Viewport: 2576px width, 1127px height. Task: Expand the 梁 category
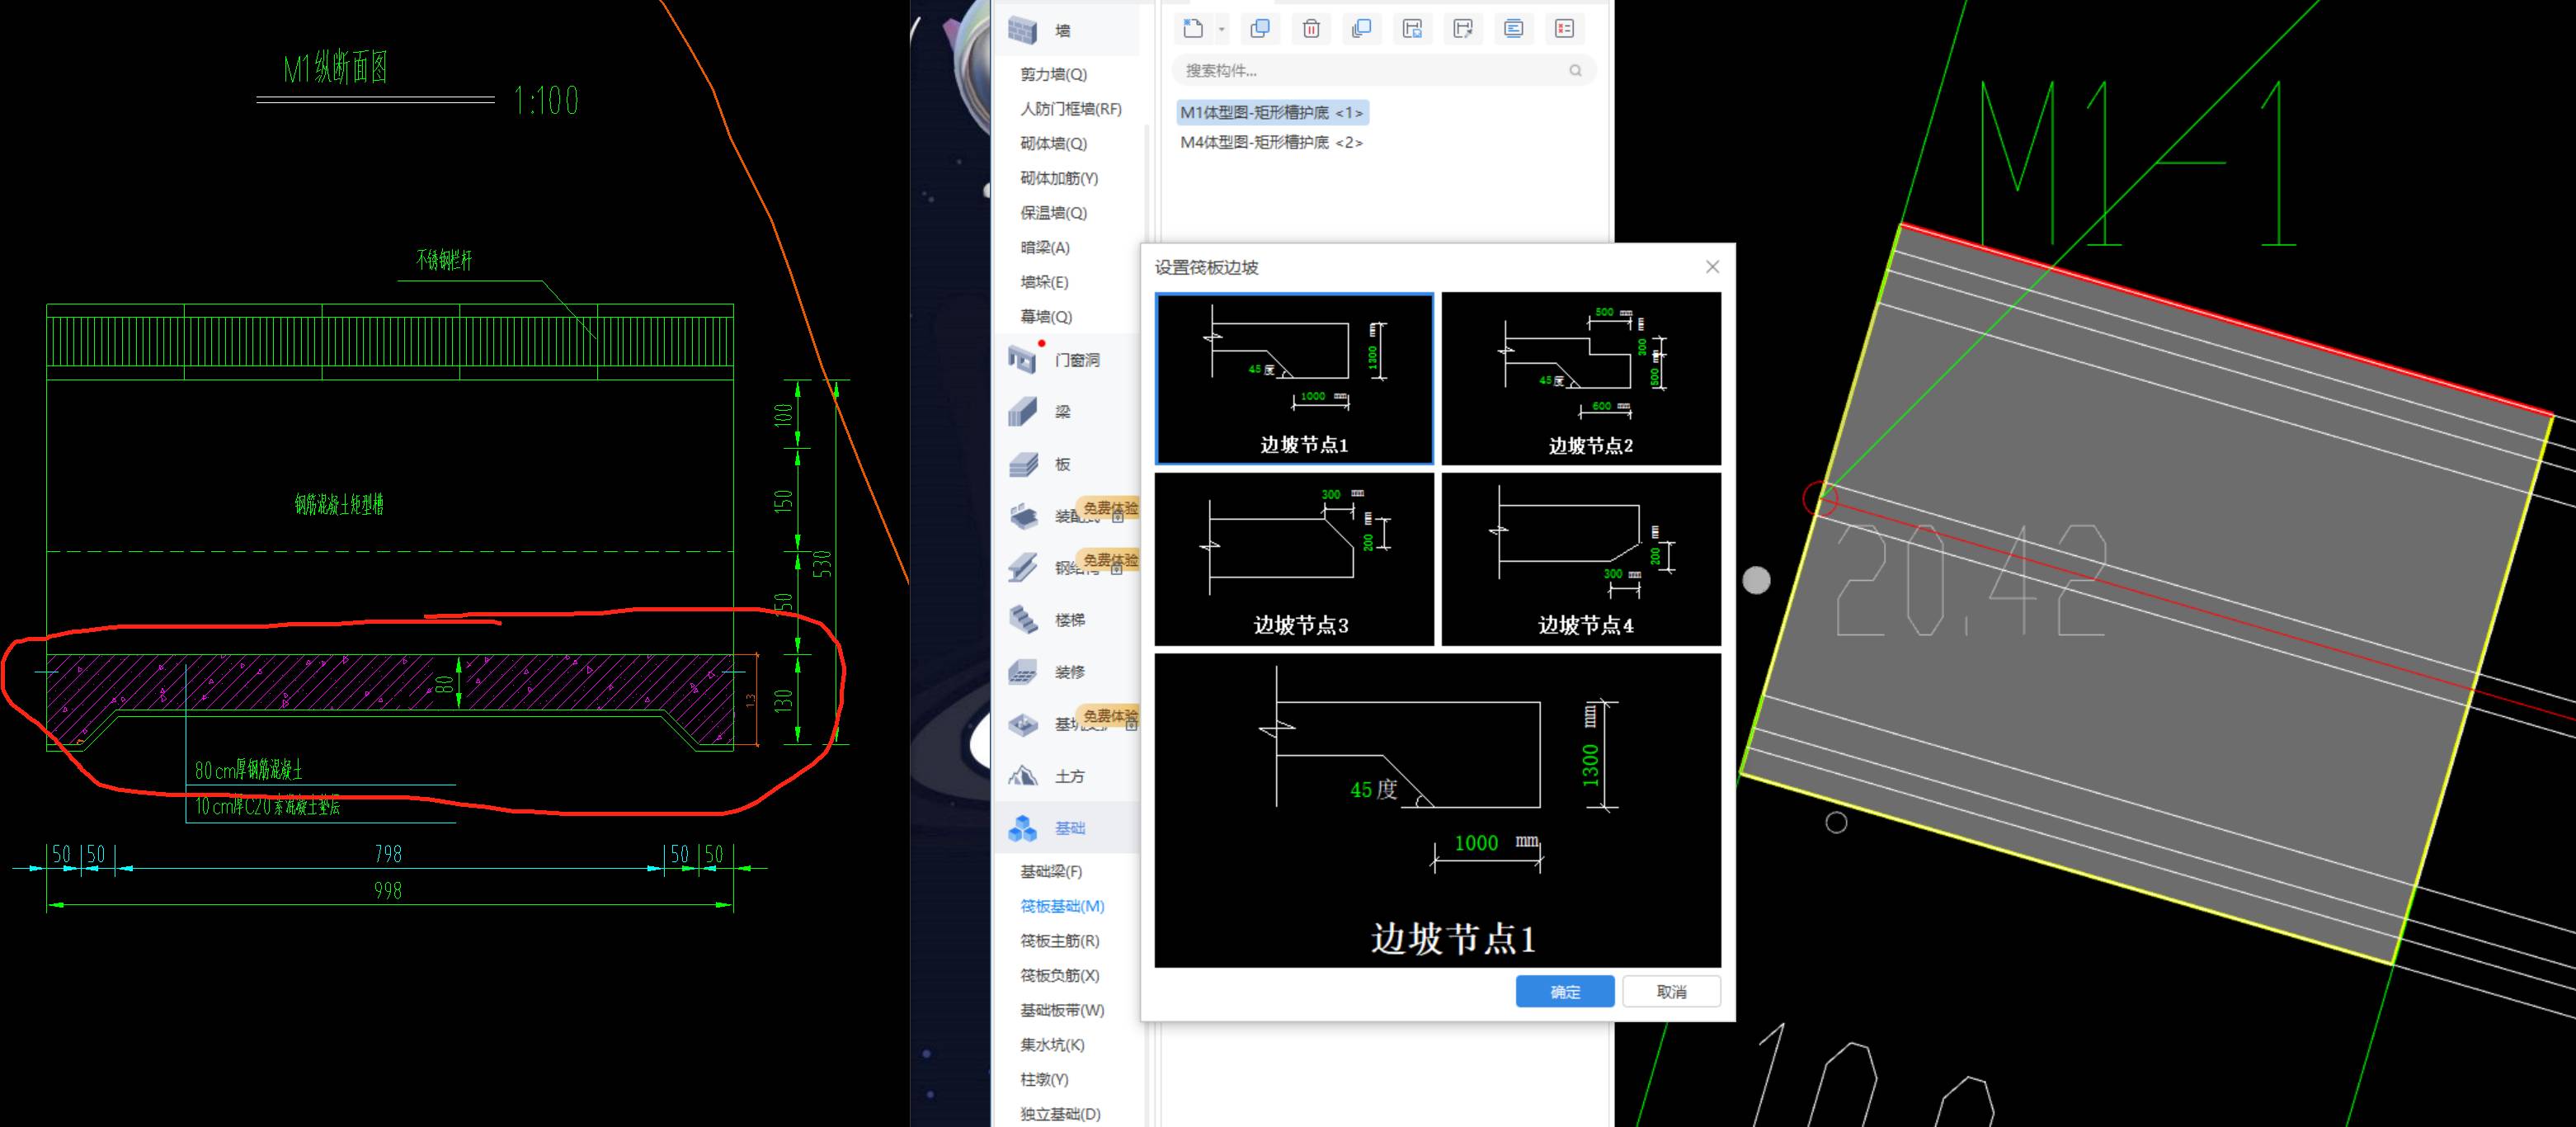point(1063,411)
